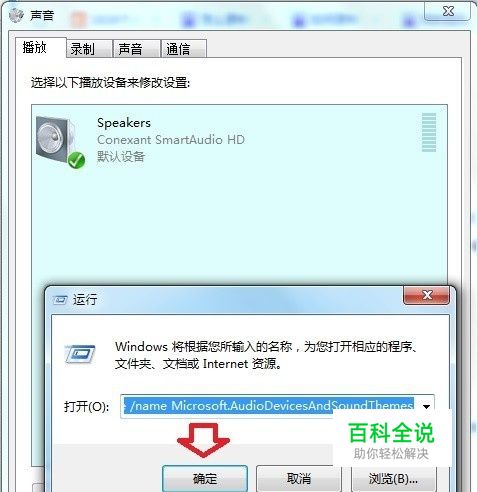The image size is (477, 492).
Task: Select the Conexant SmartAudio HD device entry
Action: (239, 141)
